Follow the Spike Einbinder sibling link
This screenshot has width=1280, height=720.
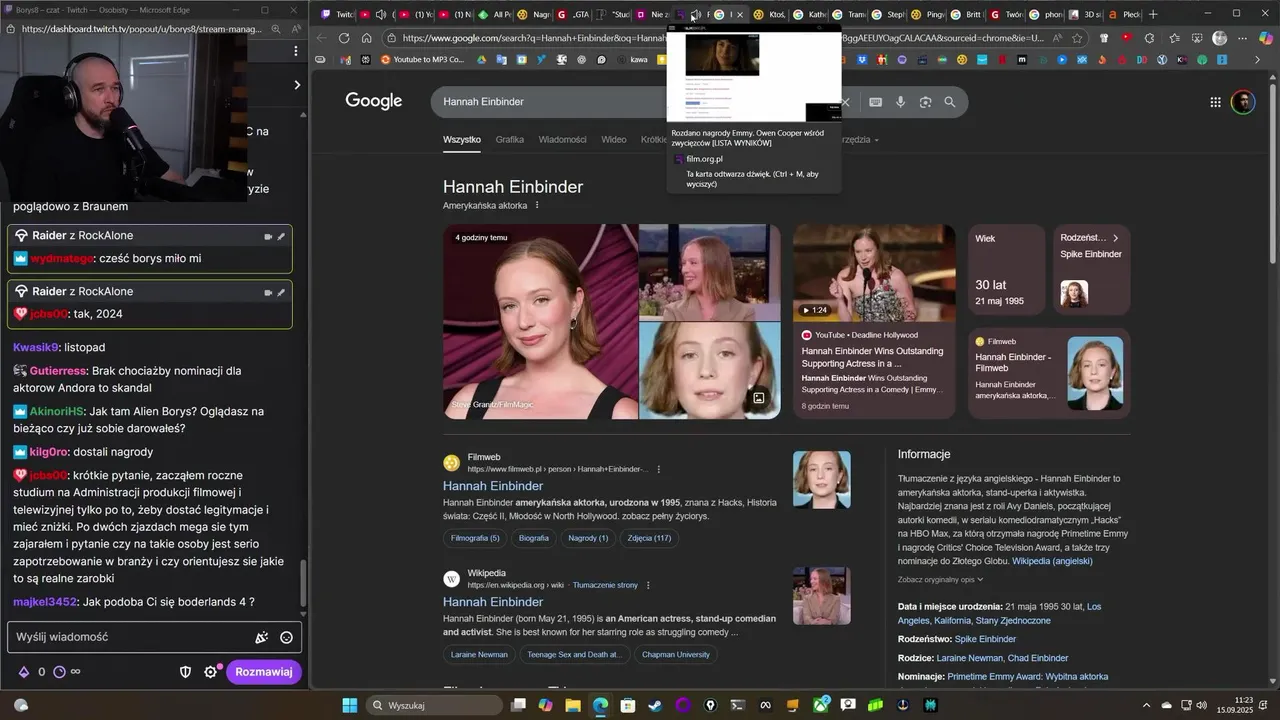click(985, 639)
